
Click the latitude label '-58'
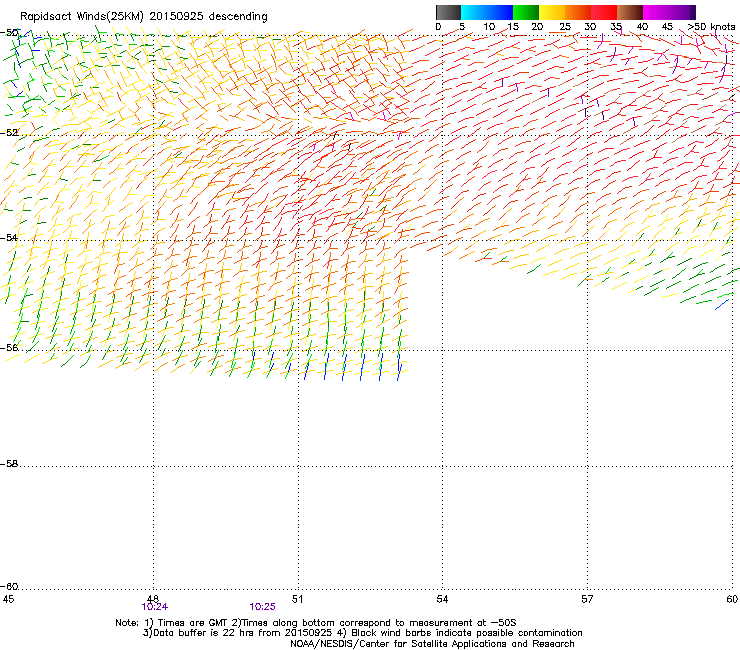[x=9, y=464]
